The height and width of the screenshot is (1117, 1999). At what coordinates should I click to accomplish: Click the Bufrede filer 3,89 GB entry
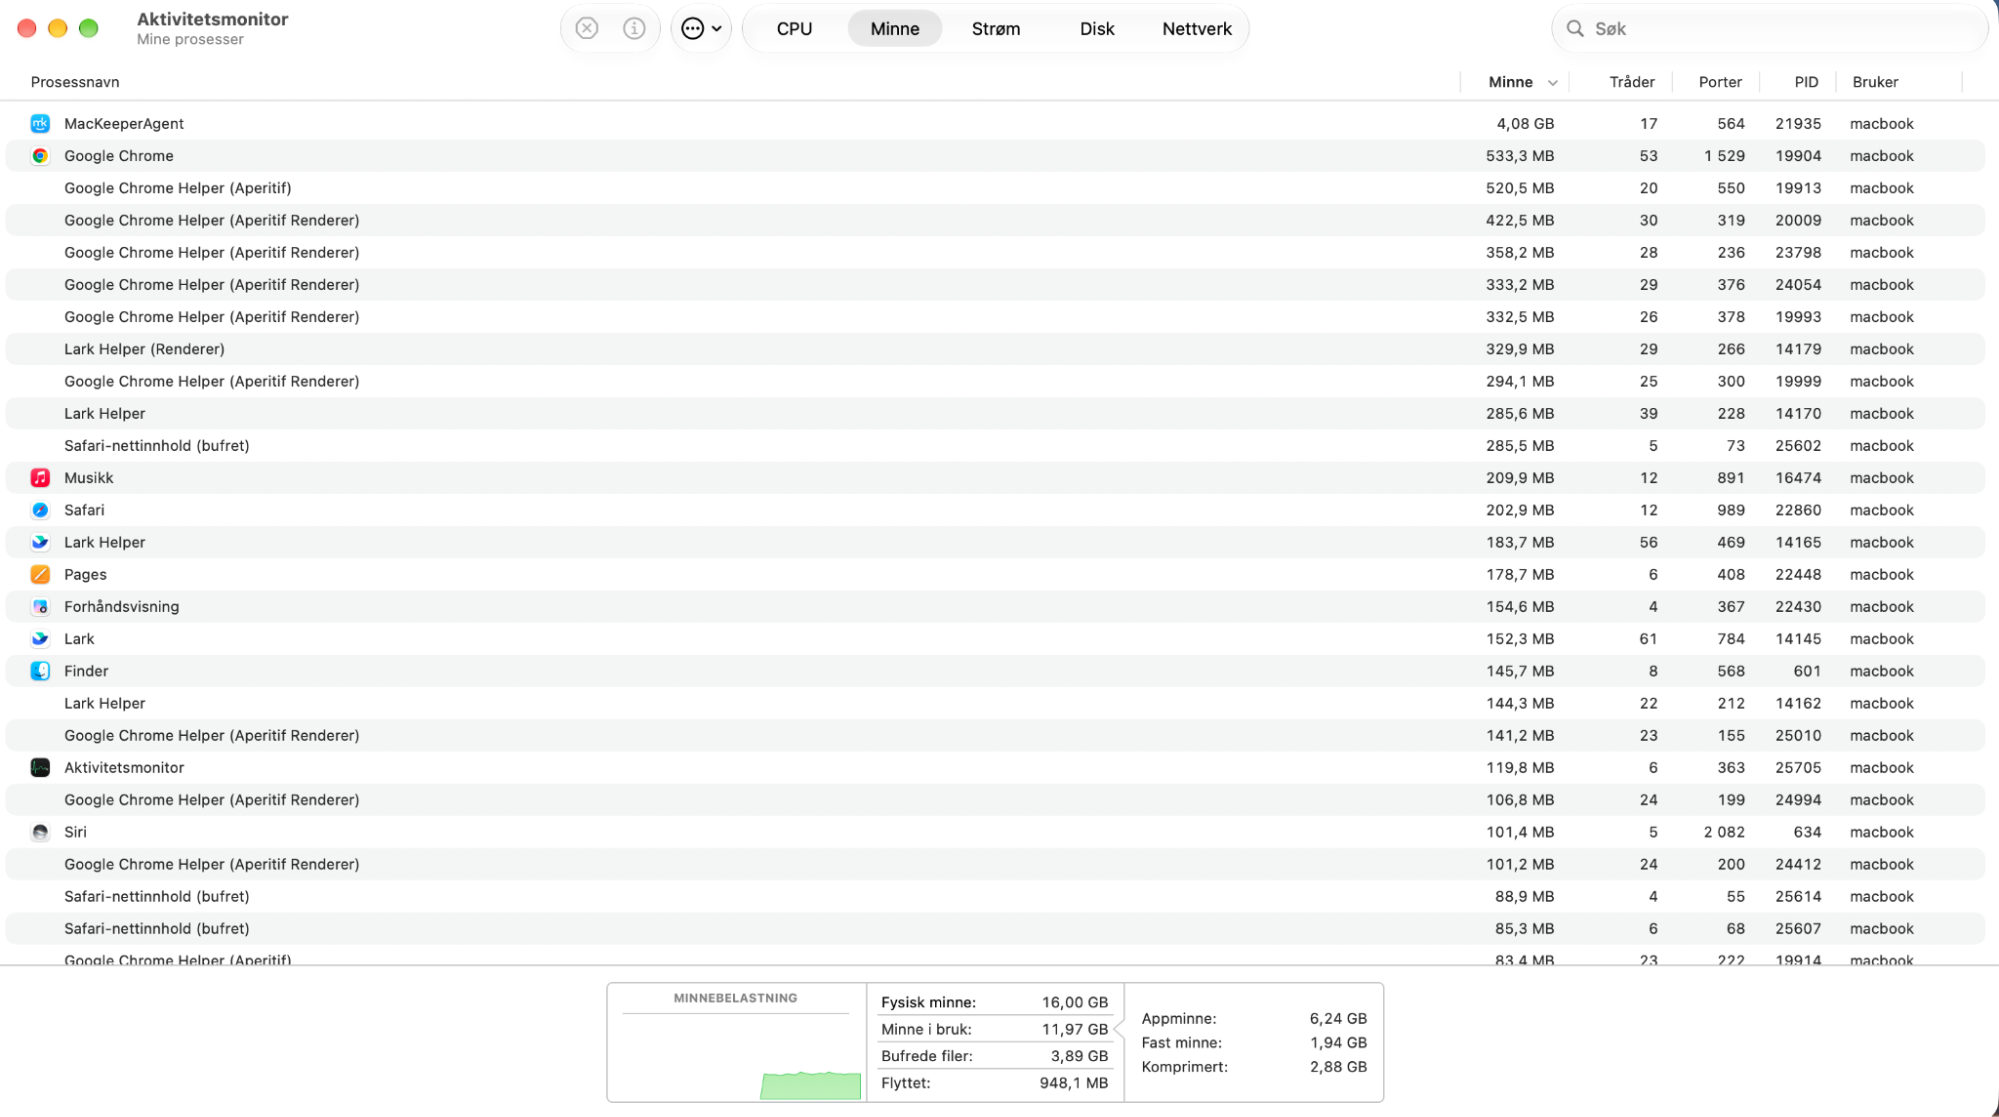tap(994, 1056)
